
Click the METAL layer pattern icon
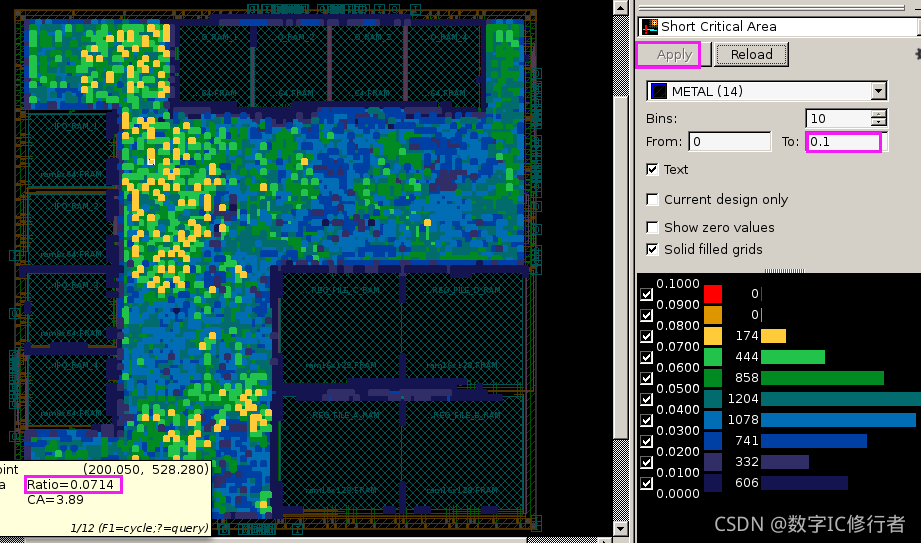point(658,91)
